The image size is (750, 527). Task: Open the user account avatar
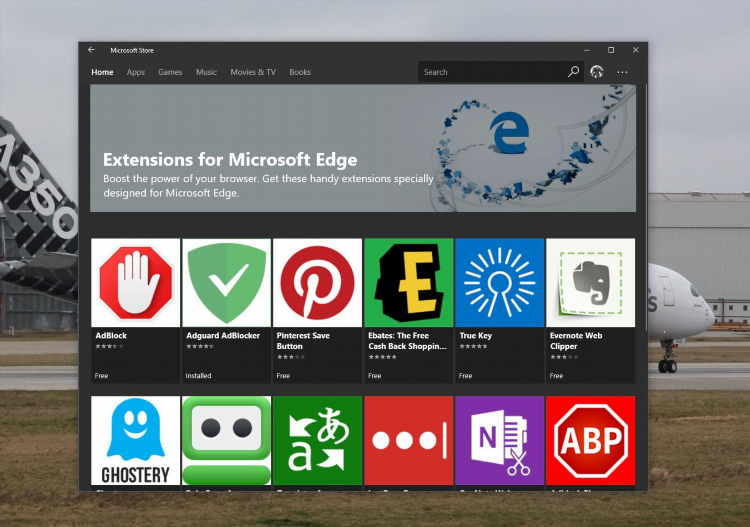point(596,72)
